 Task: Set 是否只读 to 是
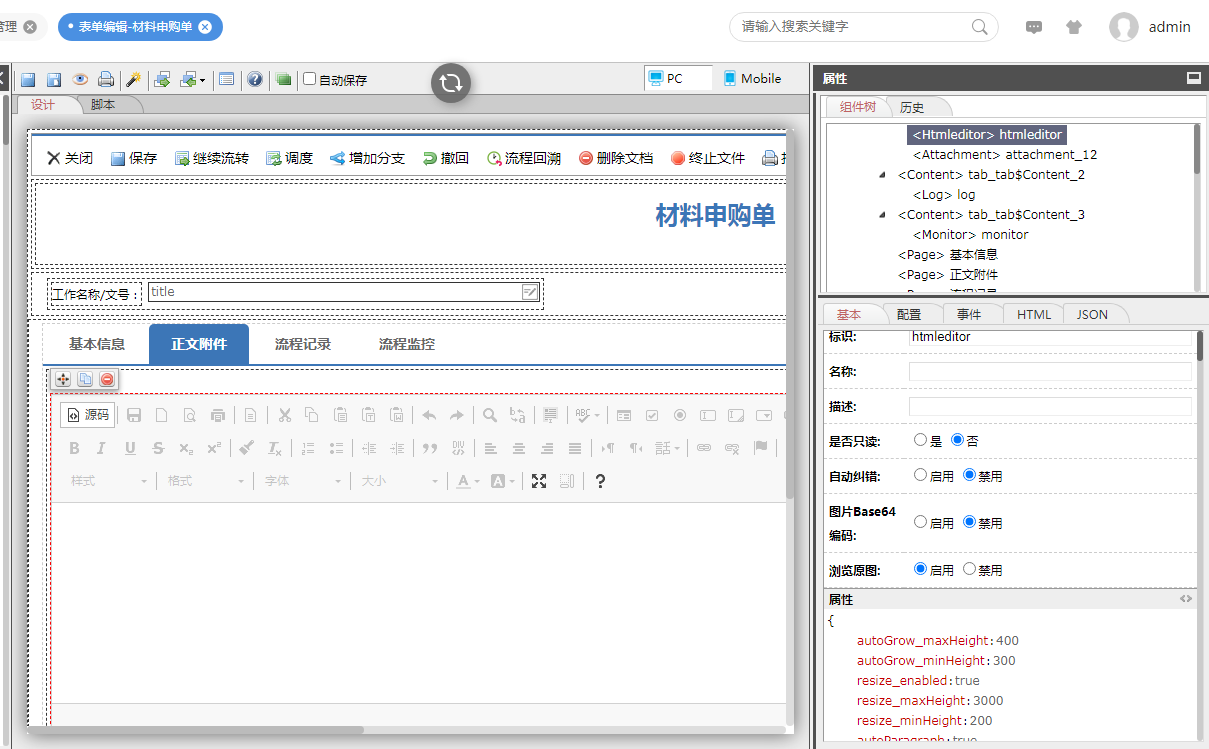[x=920, y=440]
